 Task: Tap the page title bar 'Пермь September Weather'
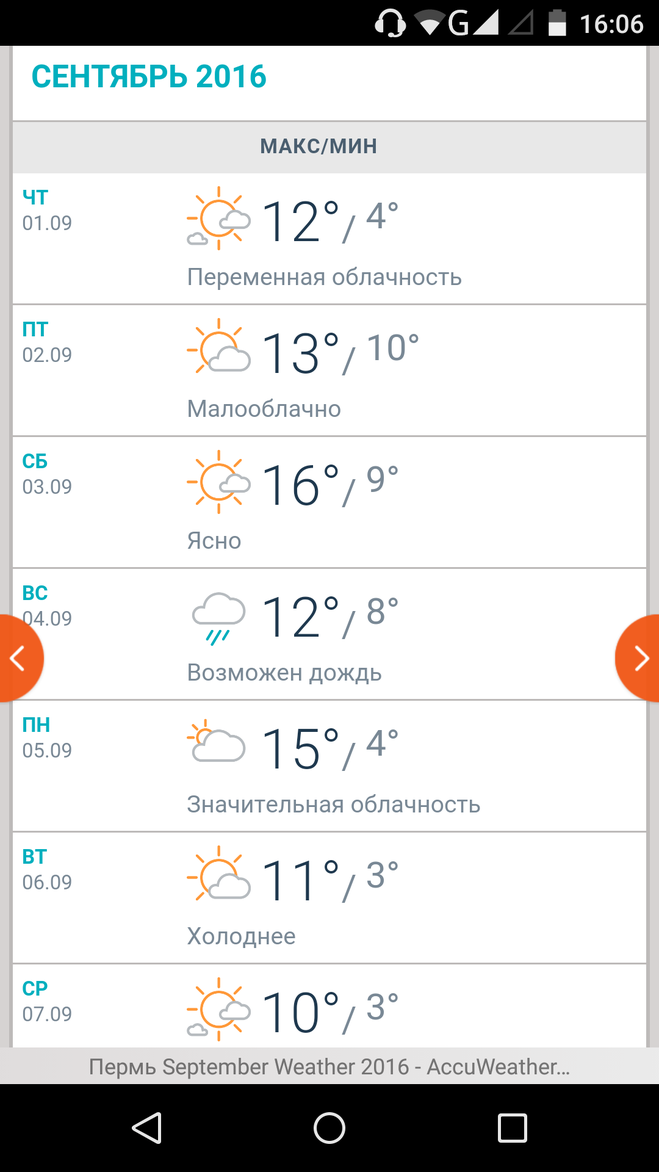coord(329,1067)
